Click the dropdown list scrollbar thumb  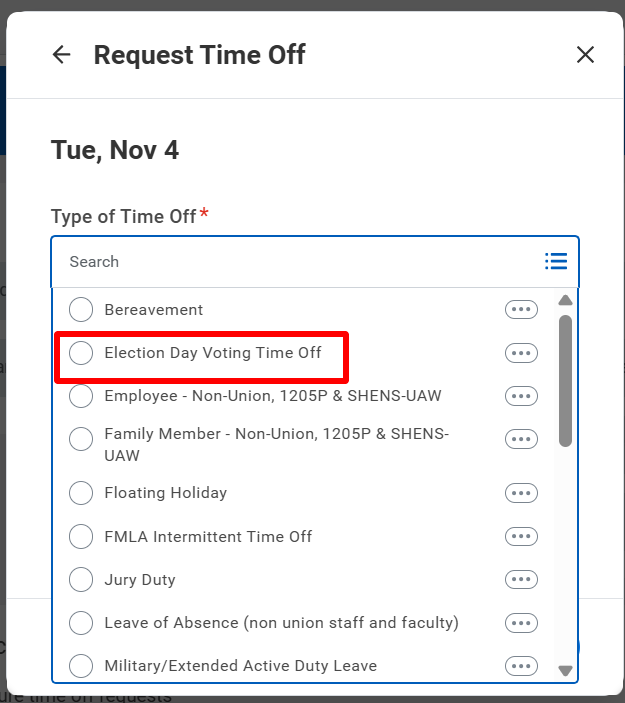pos(565,380)
